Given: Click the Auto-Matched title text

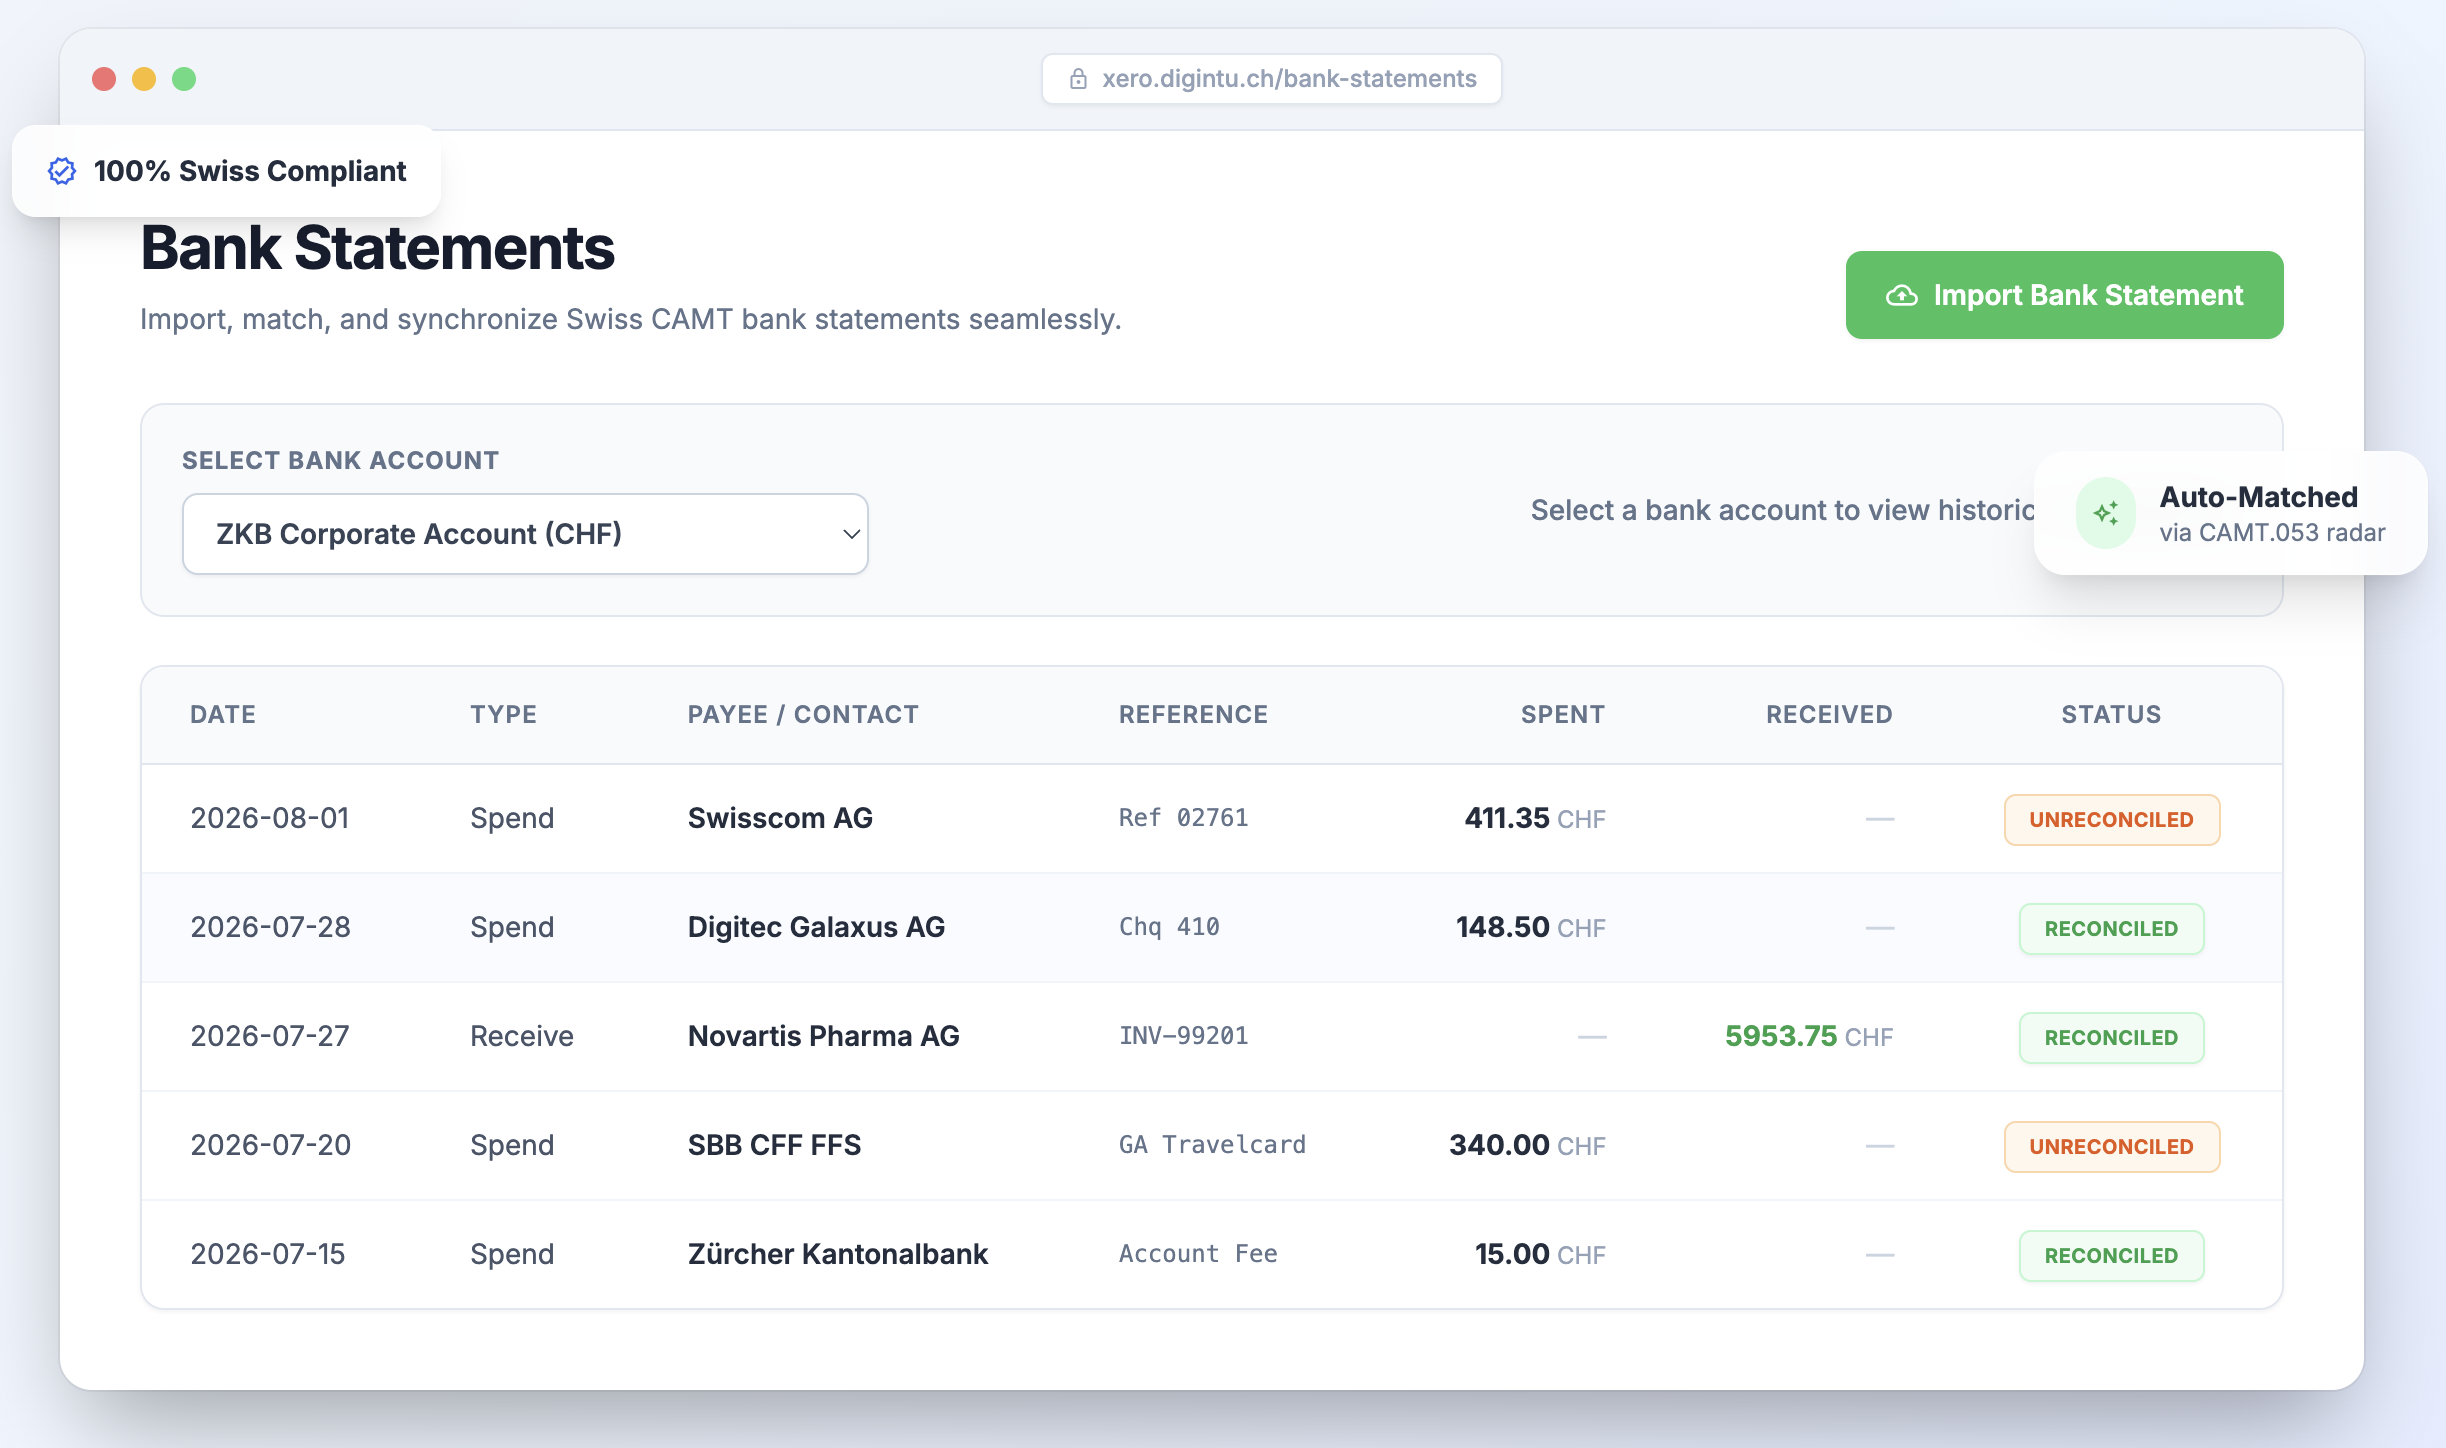Looking at the screenshot, I should (x=2258, y=497).
